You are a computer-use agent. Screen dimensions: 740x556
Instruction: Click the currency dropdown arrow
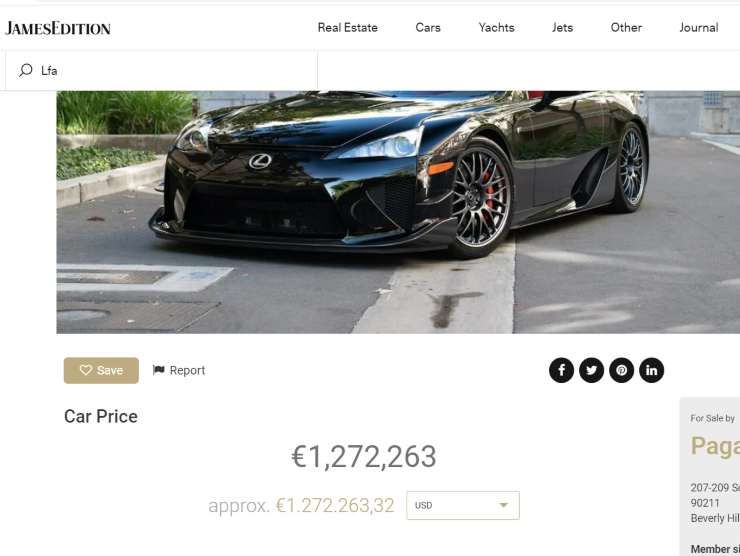[504, 505]
